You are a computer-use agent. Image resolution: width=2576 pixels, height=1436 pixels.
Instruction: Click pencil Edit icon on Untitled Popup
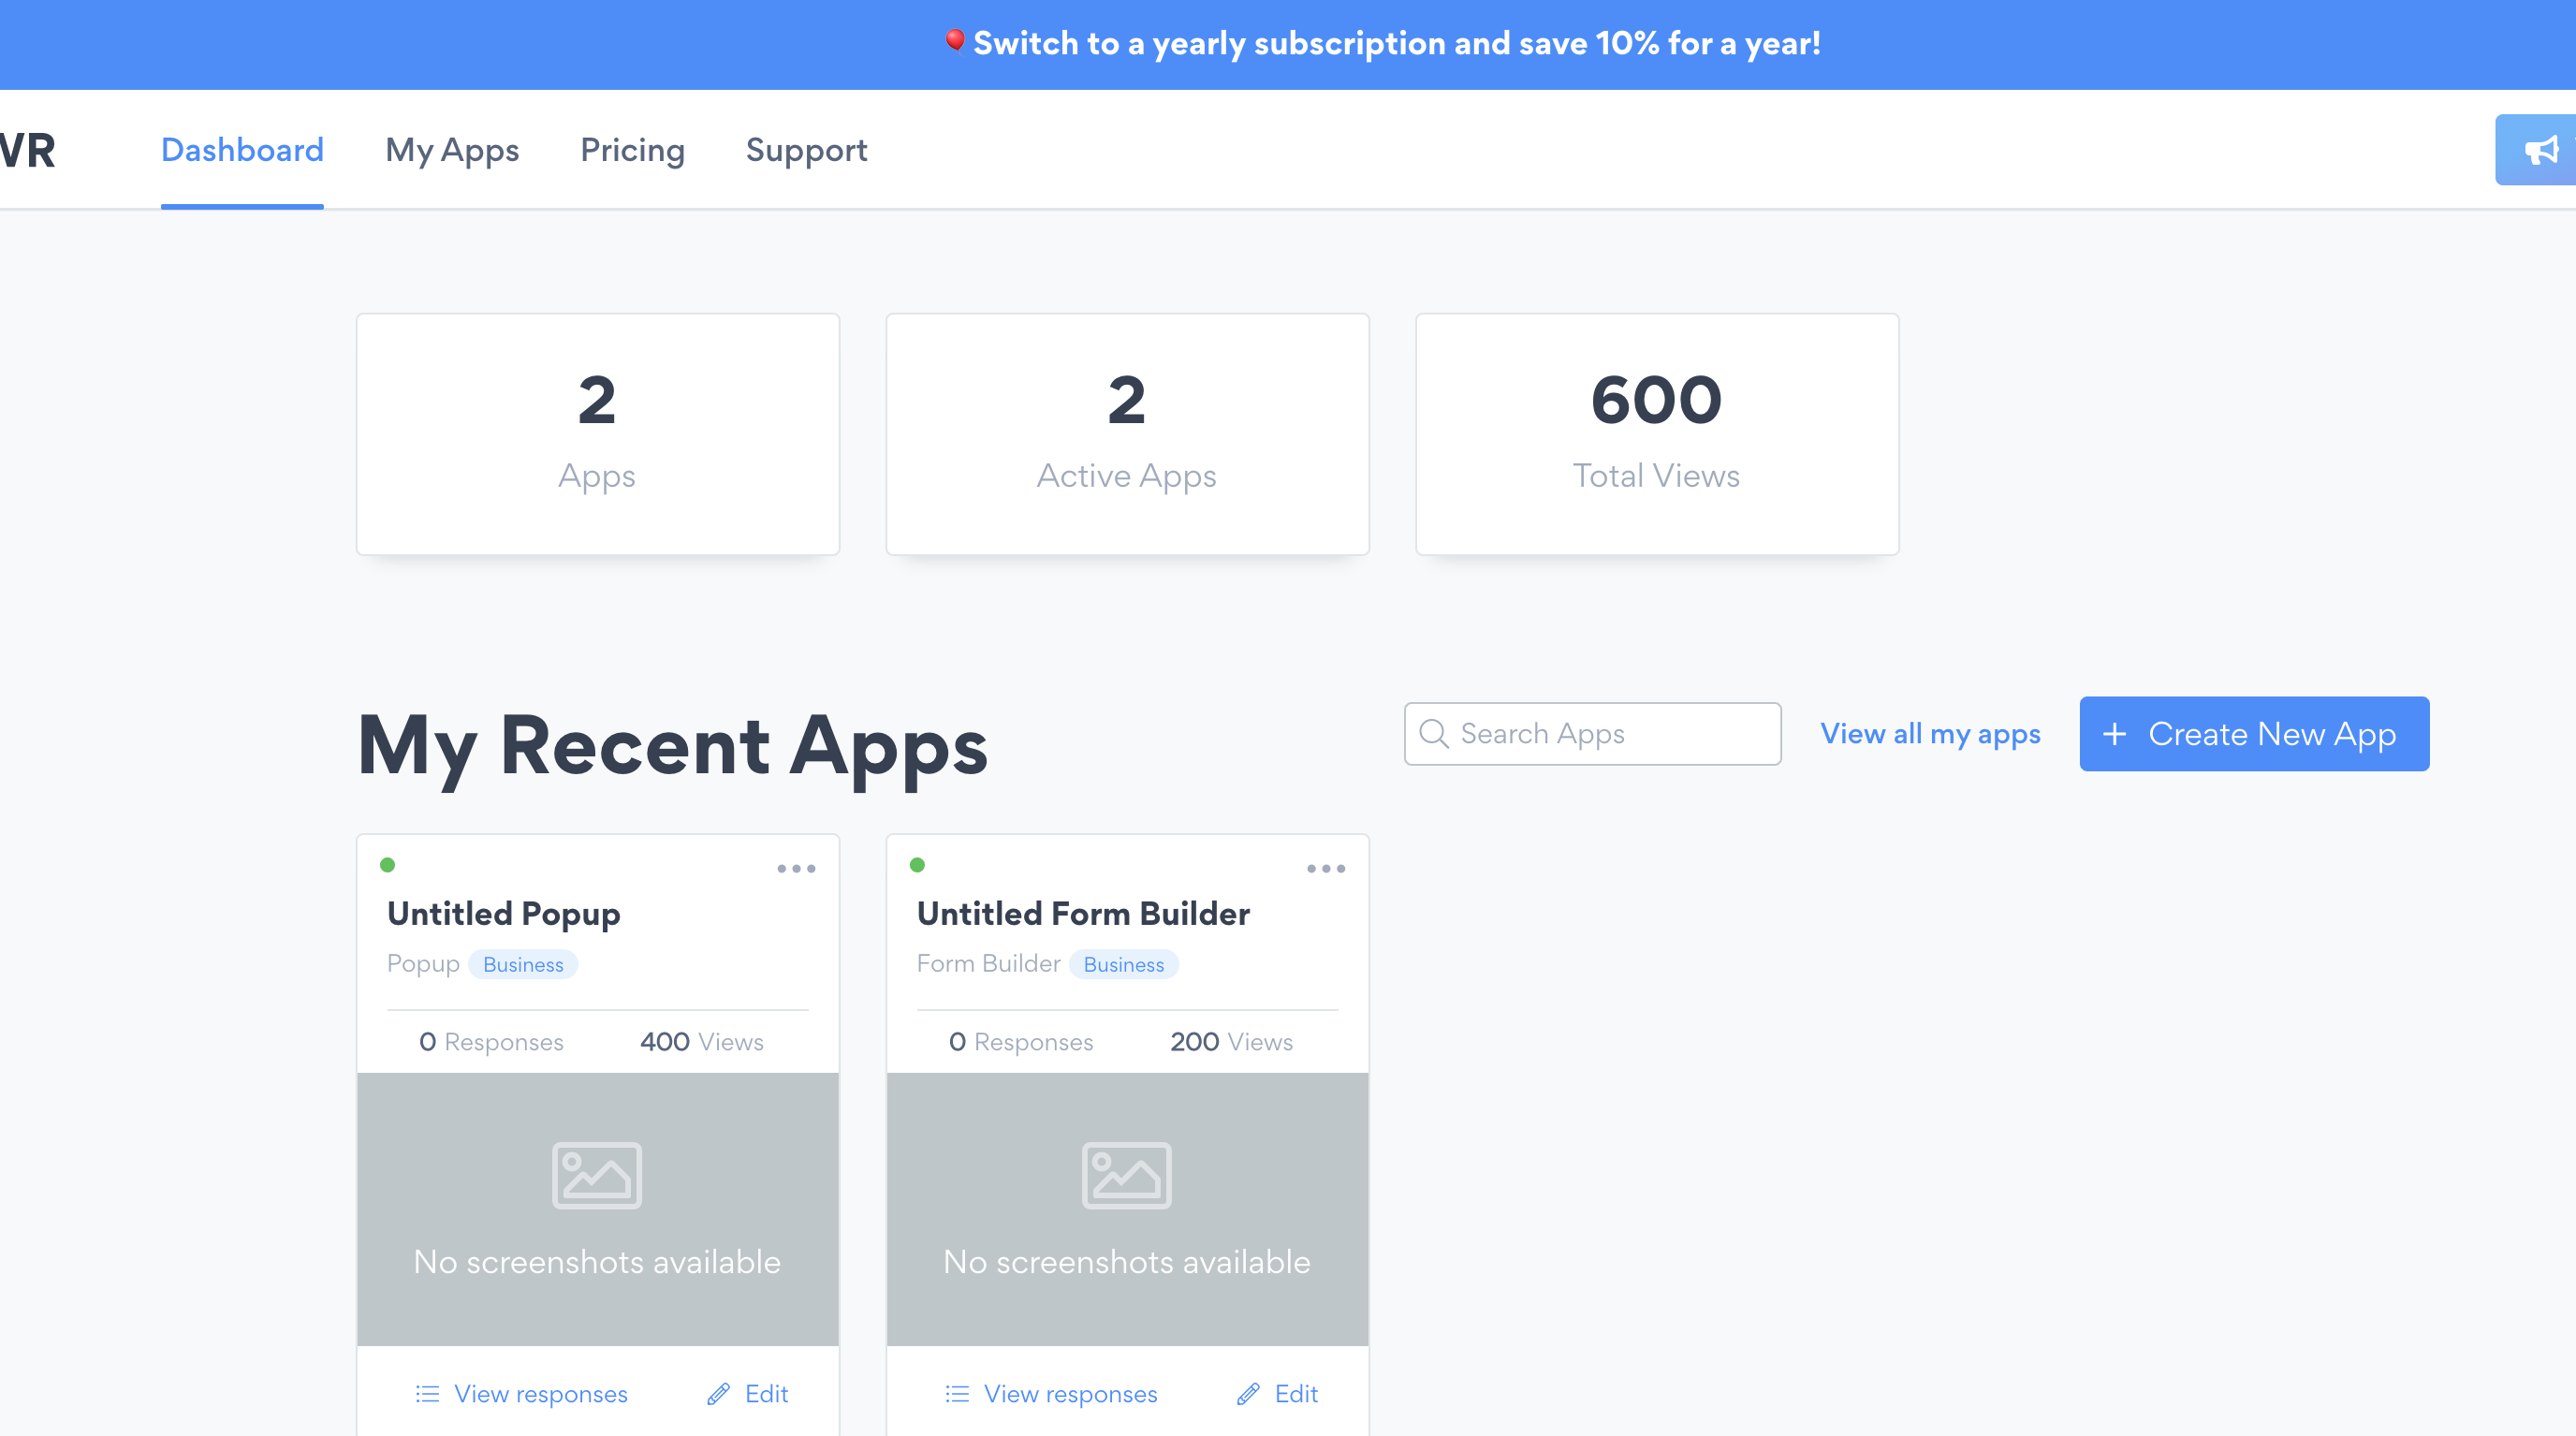[x=718, y=1394]
